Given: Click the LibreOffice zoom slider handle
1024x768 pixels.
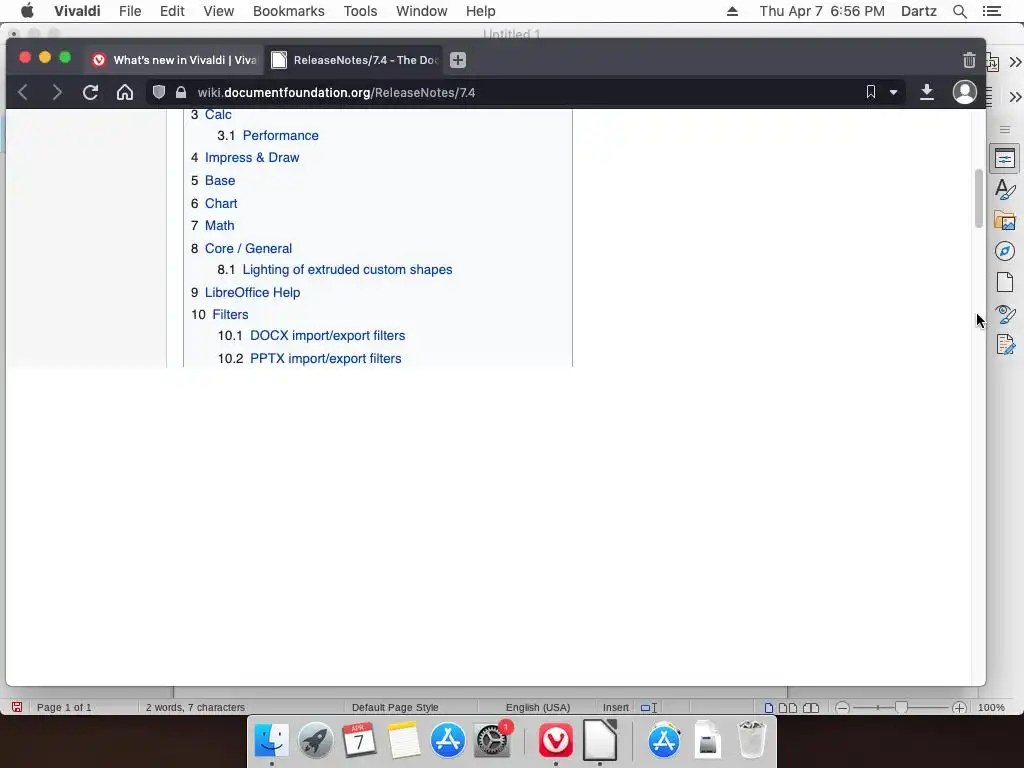Looking at the screenshot, I should click(901, 707).
